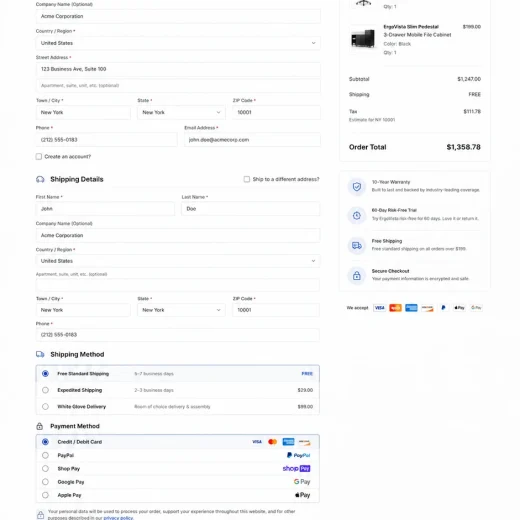Image resolution: width=520 pixels, height=520 pixels.
Task: Choose White Glove Delivery radio option
Action: point(45,407)
